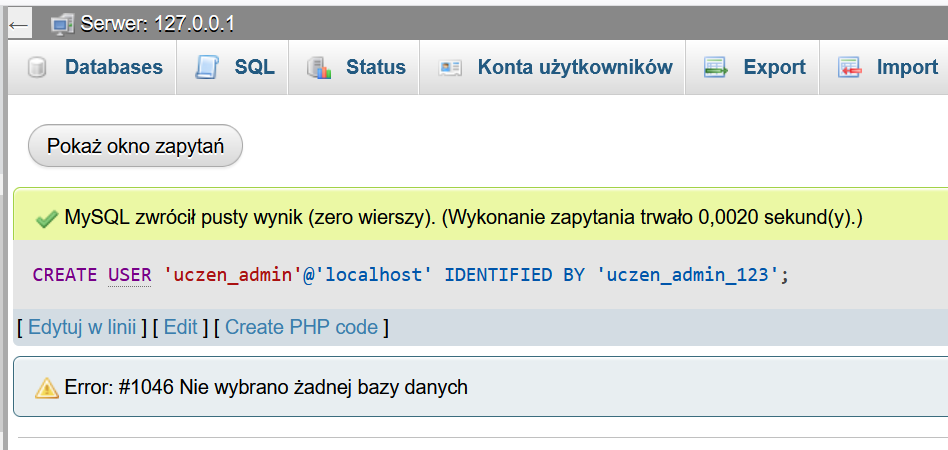Viewport: 948px width, 450px height.
Task: Click the Edytuj w linii link
Action: [82, 327]
